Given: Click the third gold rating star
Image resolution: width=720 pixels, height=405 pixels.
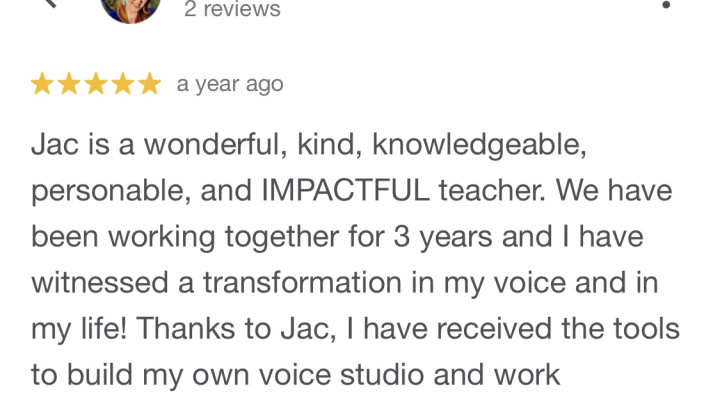Looking at the screenshot, I should click(96, 85).
